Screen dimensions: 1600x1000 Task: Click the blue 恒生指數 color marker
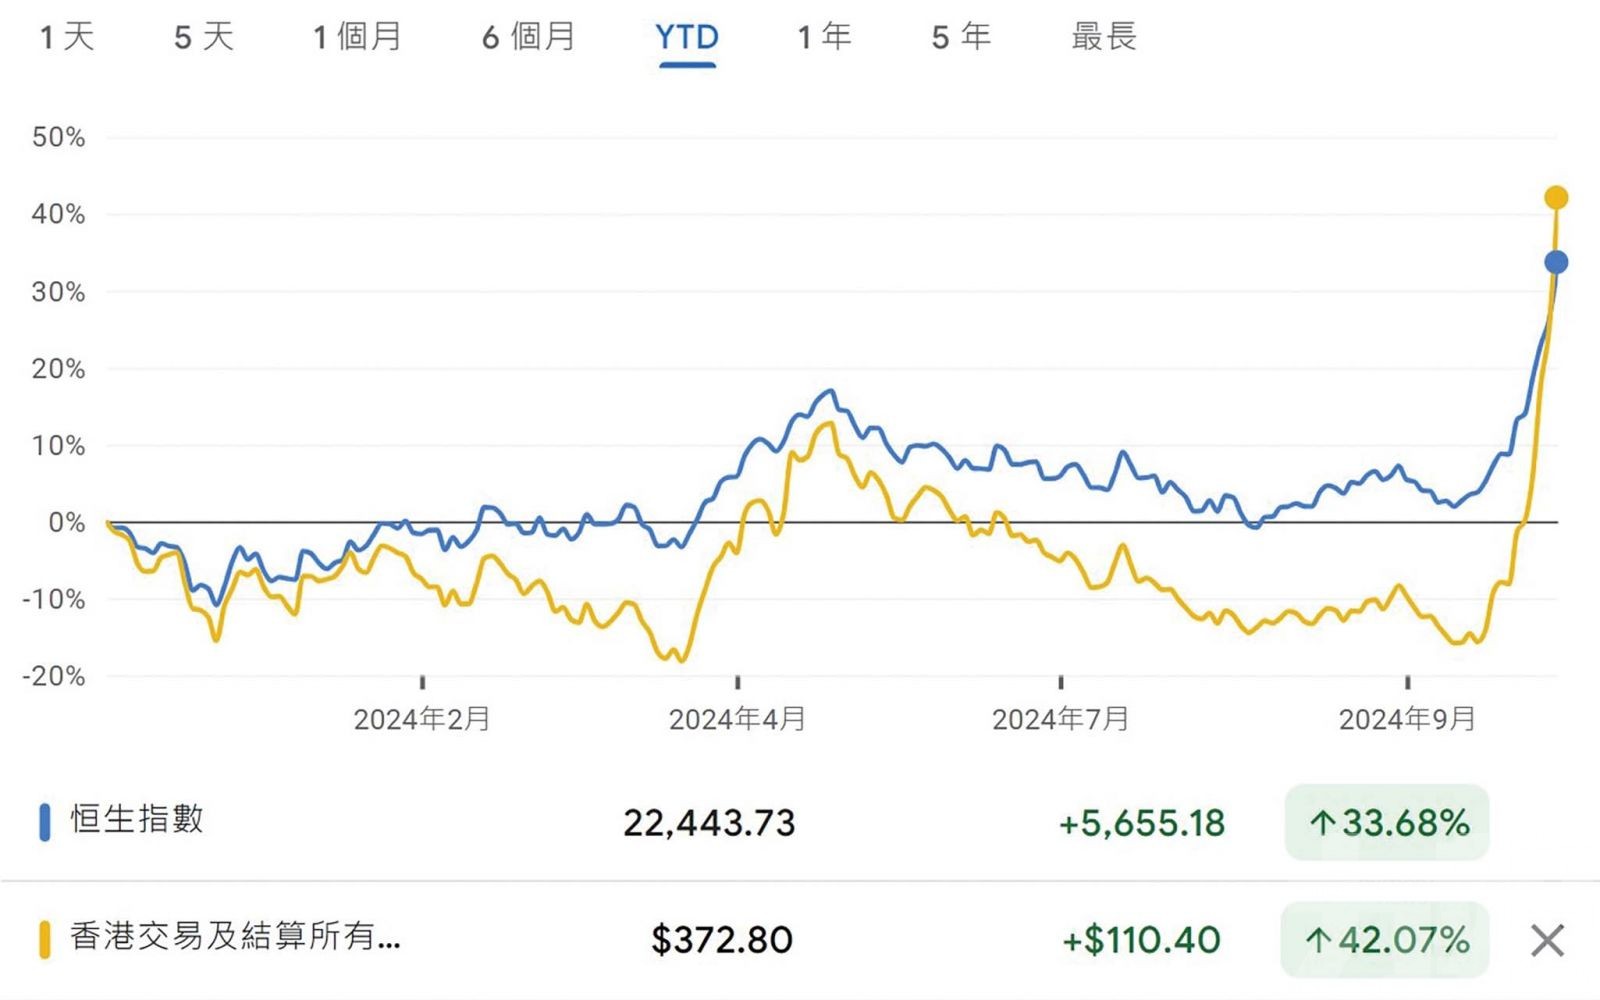pos(44,822)
